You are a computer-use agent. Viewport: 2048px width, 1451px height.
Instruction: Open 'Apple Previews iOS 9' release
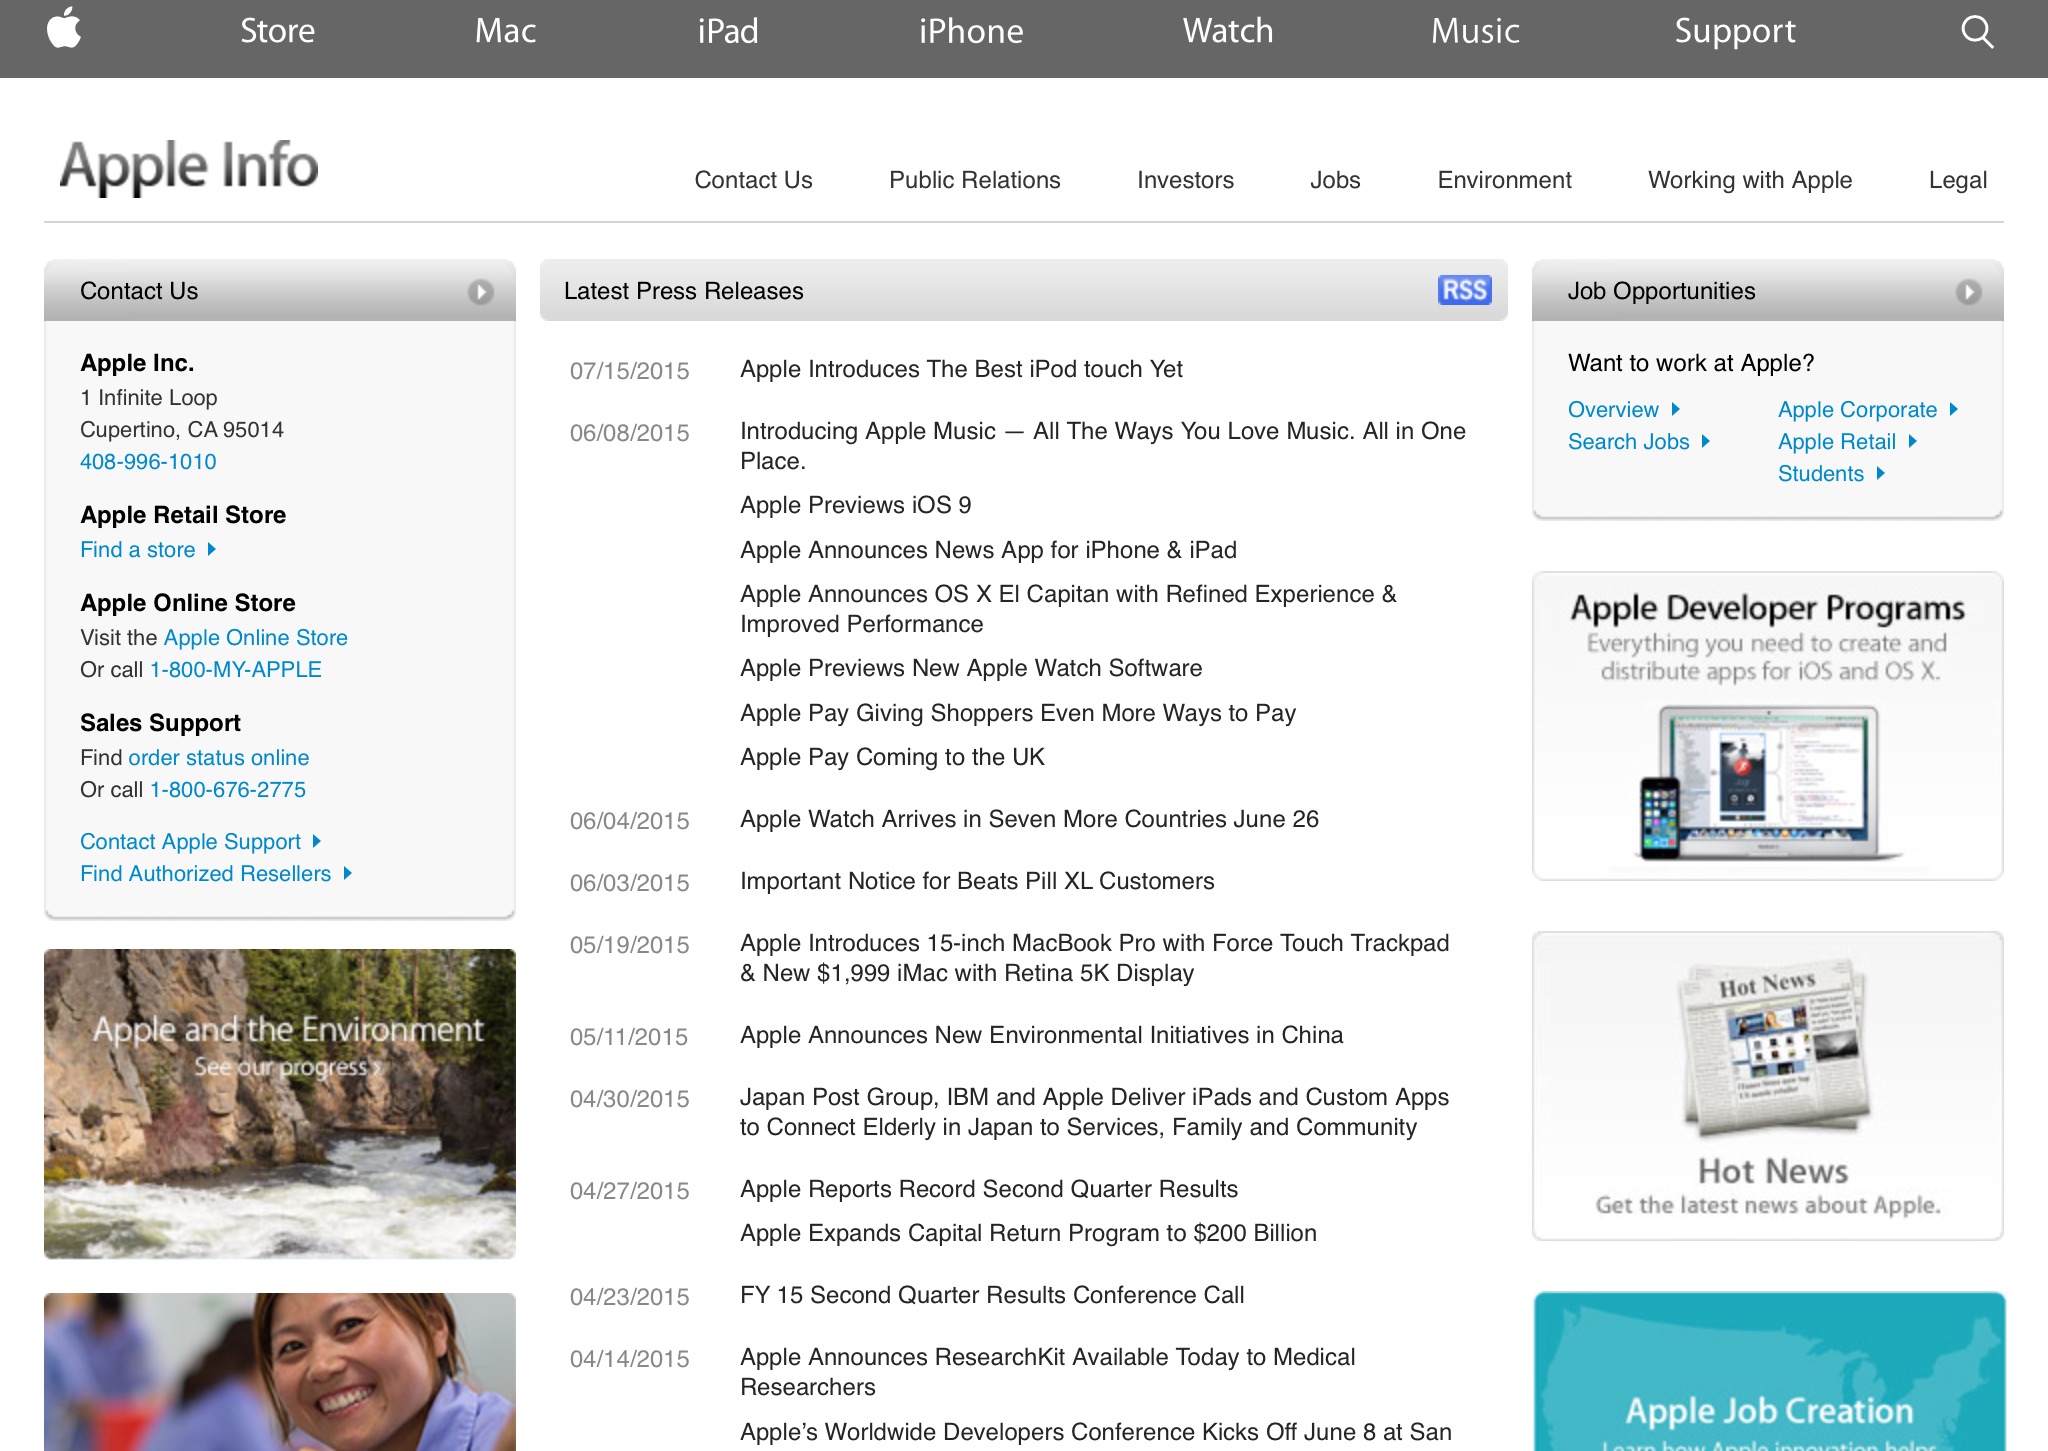856,506
